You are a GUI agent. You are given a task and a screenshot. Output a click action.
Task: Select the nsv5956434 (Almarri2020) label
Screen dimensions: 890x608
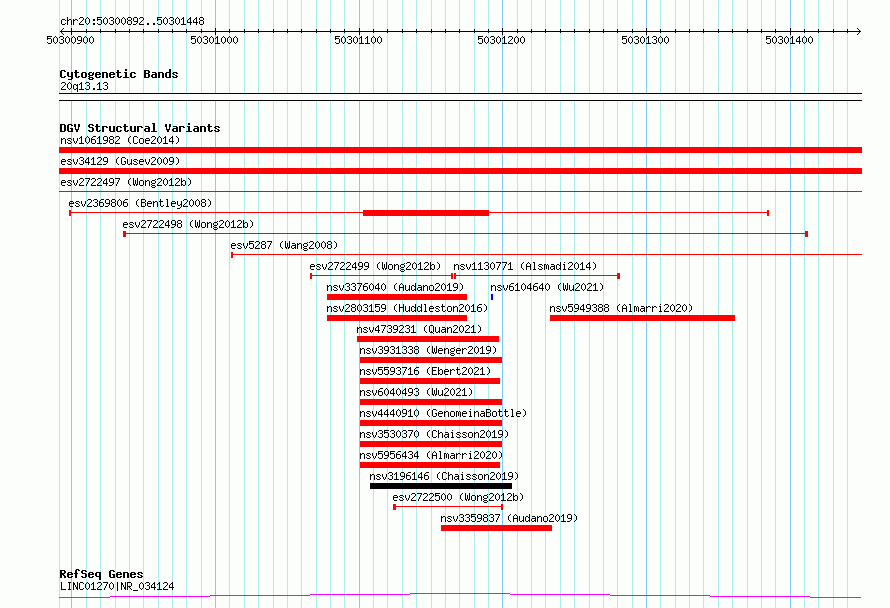coord(431,455)
